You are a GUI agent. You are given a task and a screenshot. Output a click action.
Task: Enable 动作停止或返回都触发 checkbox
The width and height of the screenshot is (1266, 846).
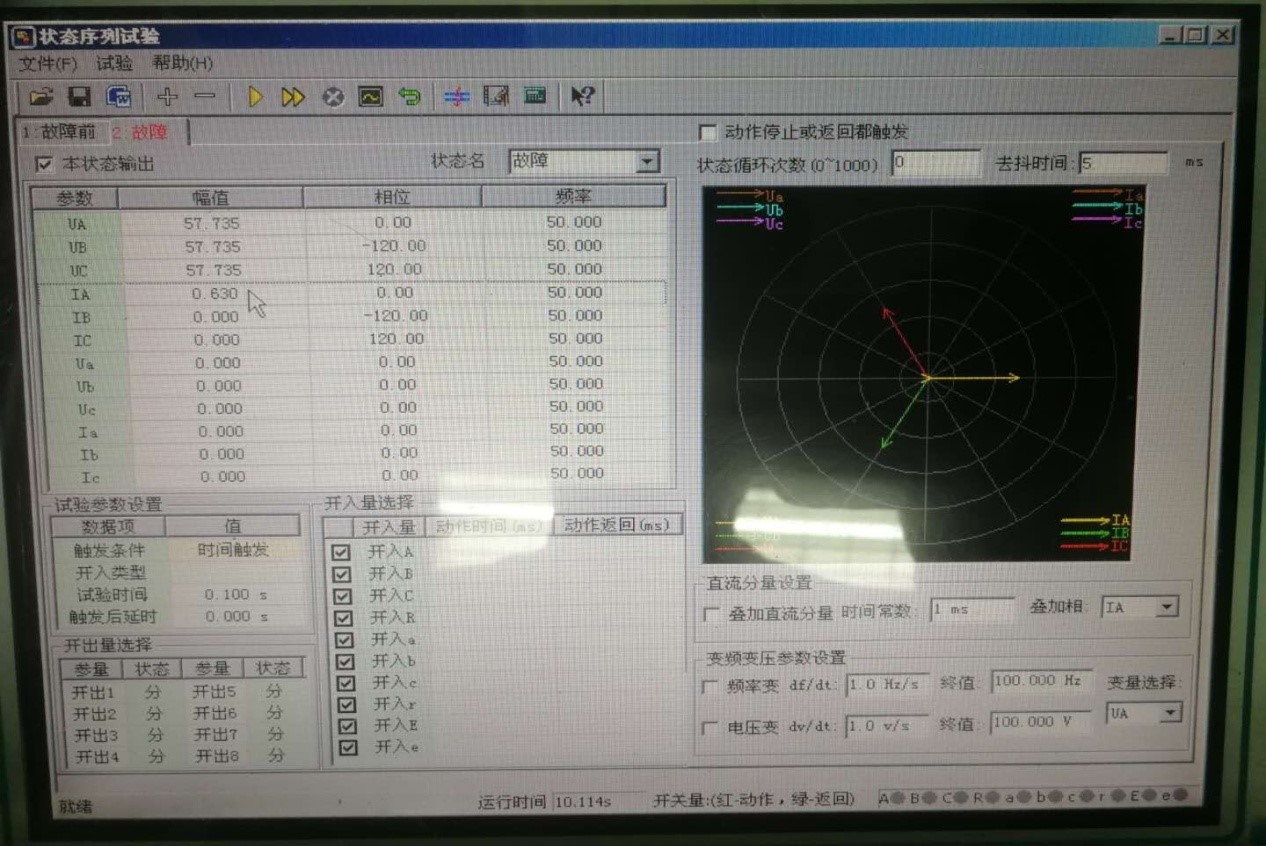click(708, 132)
